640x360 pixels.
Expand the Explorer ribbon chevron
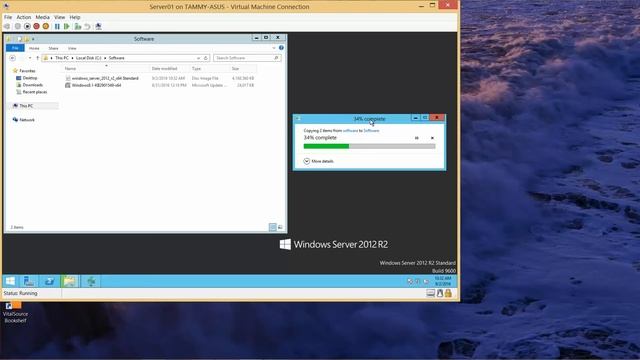click(274, 48)
